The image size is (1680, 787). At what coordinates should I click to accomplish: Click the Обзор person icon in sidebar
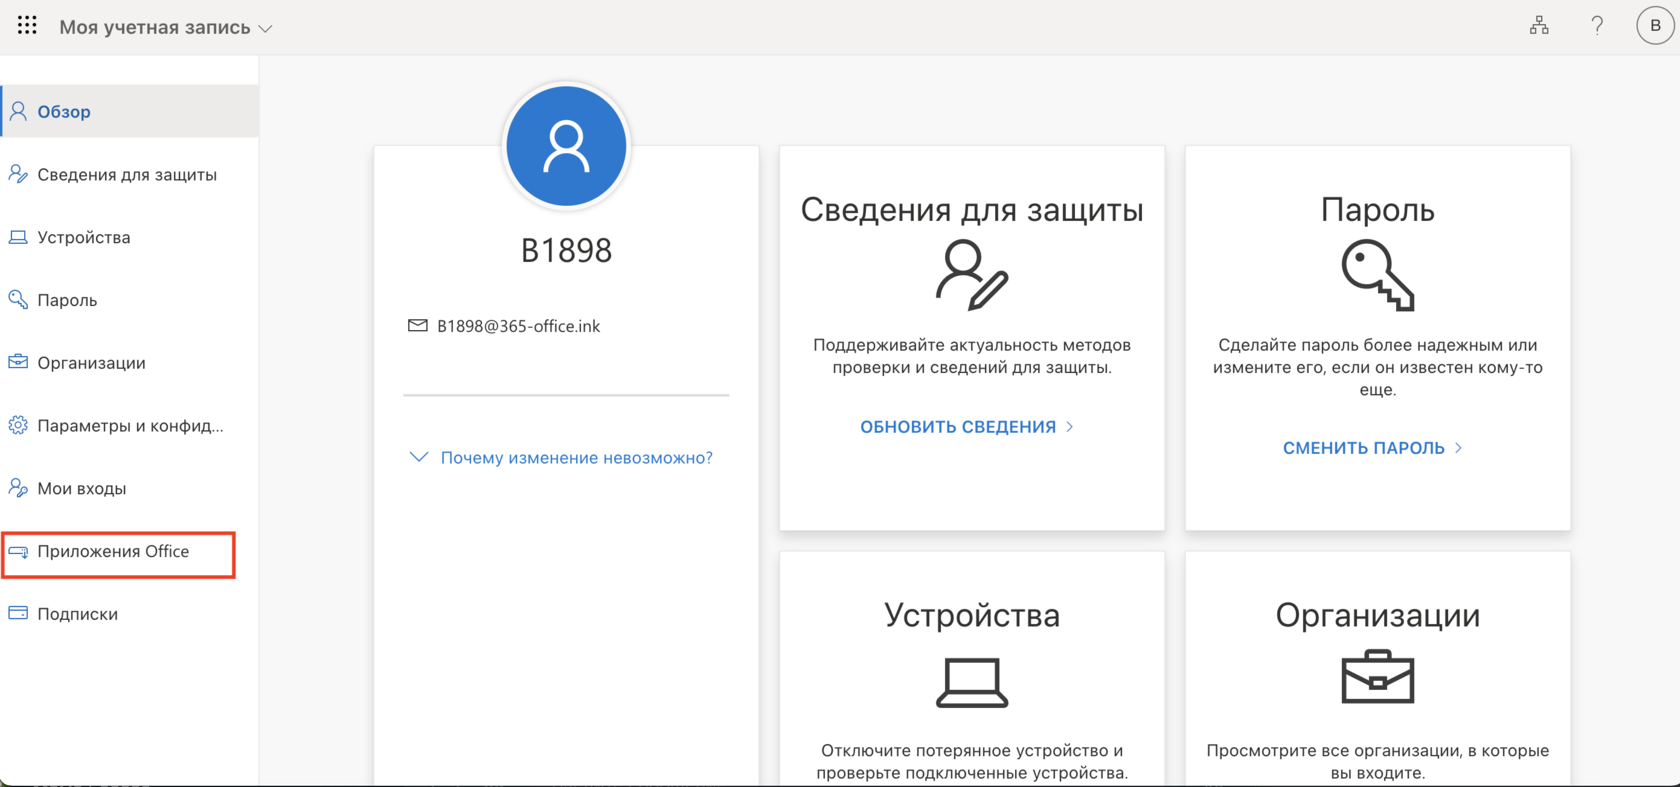coord(18,111)
